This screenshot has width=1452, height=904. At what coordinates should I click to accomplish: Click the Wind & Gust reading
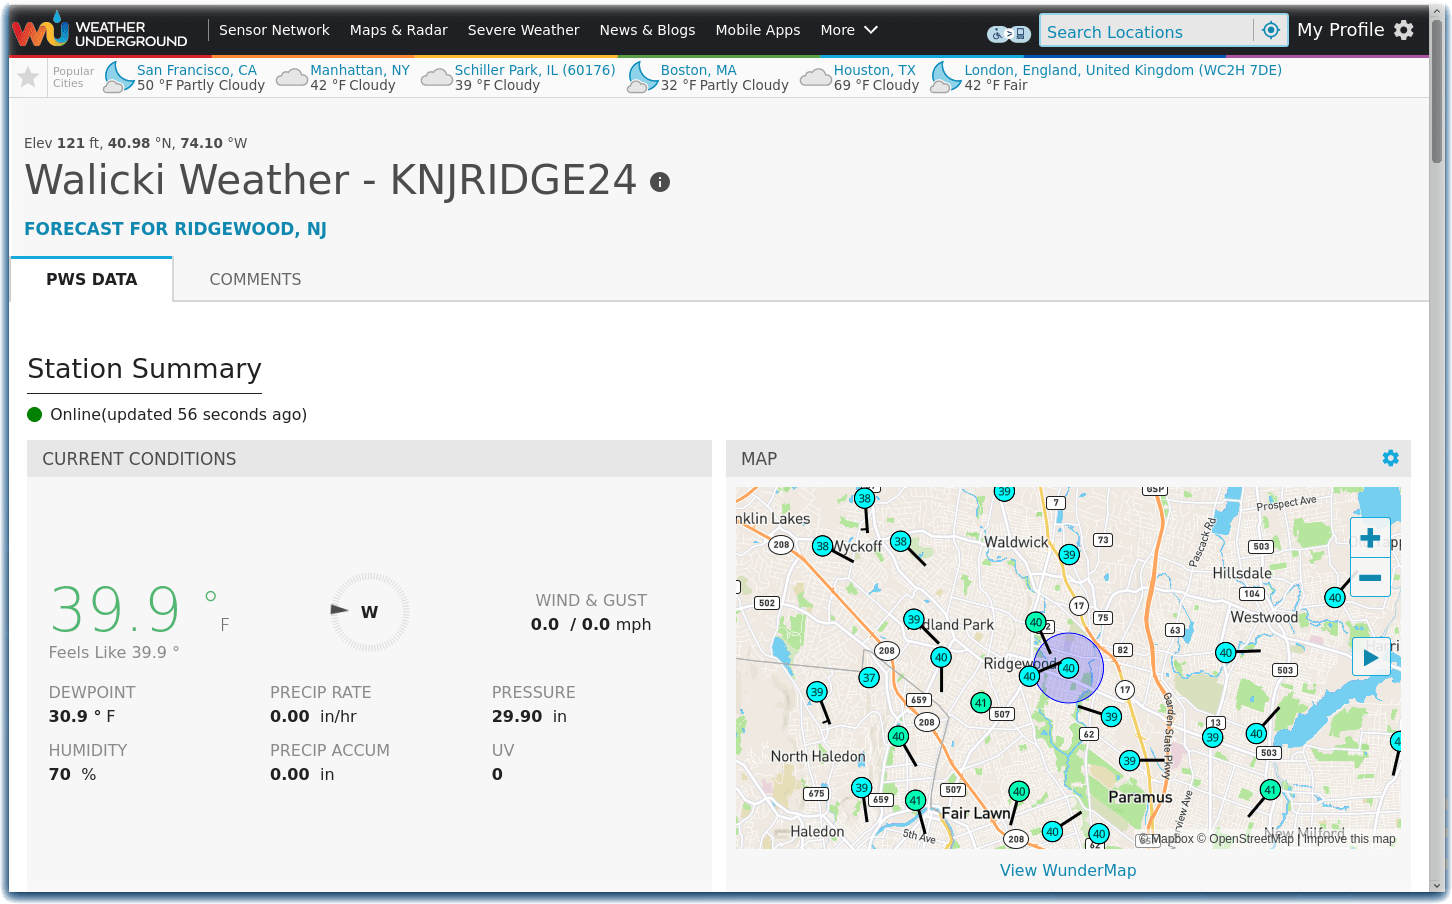tap(591, 624)
